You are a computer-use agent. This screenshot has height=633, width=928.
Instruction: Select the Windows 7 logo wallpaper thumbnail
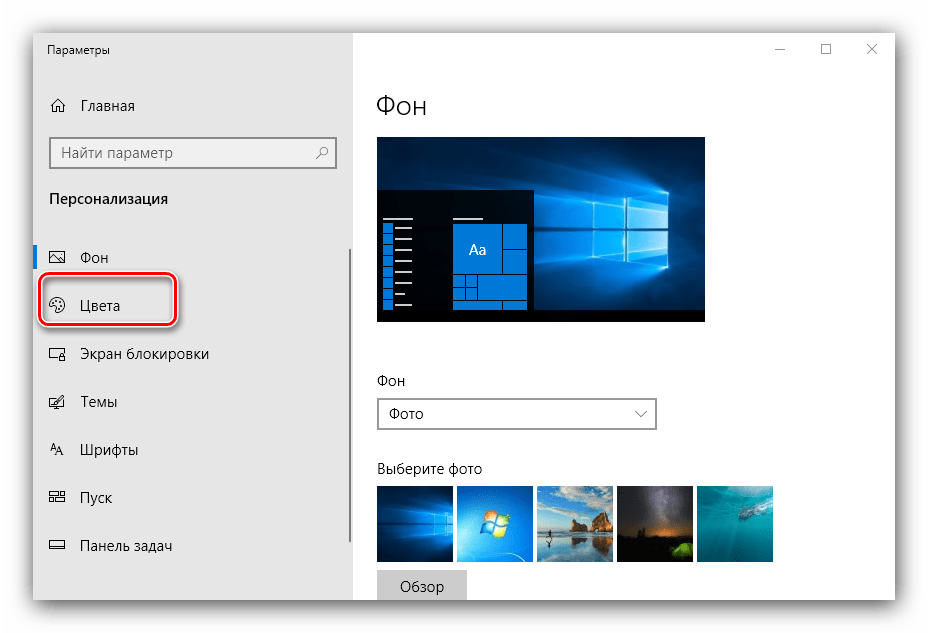(x=494, y=524)
